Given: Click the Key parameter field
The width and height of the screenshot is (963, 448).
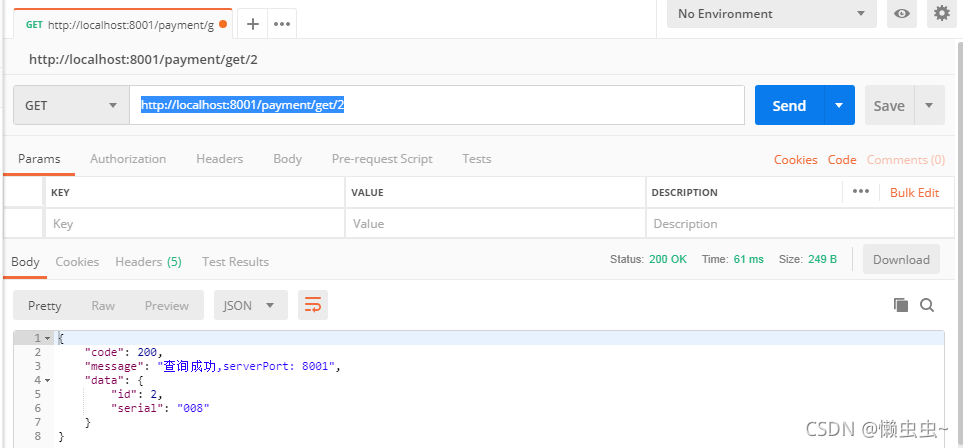Looking at the screenshot, I should pos(195,224).
